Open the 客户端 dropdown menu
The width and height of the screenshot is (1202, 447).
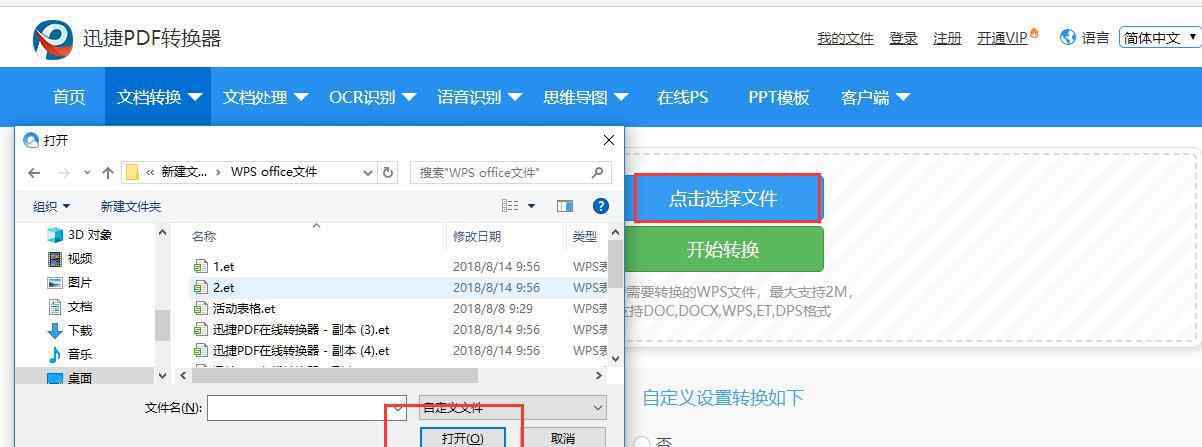pyautogui.click(x=875, y=97)
